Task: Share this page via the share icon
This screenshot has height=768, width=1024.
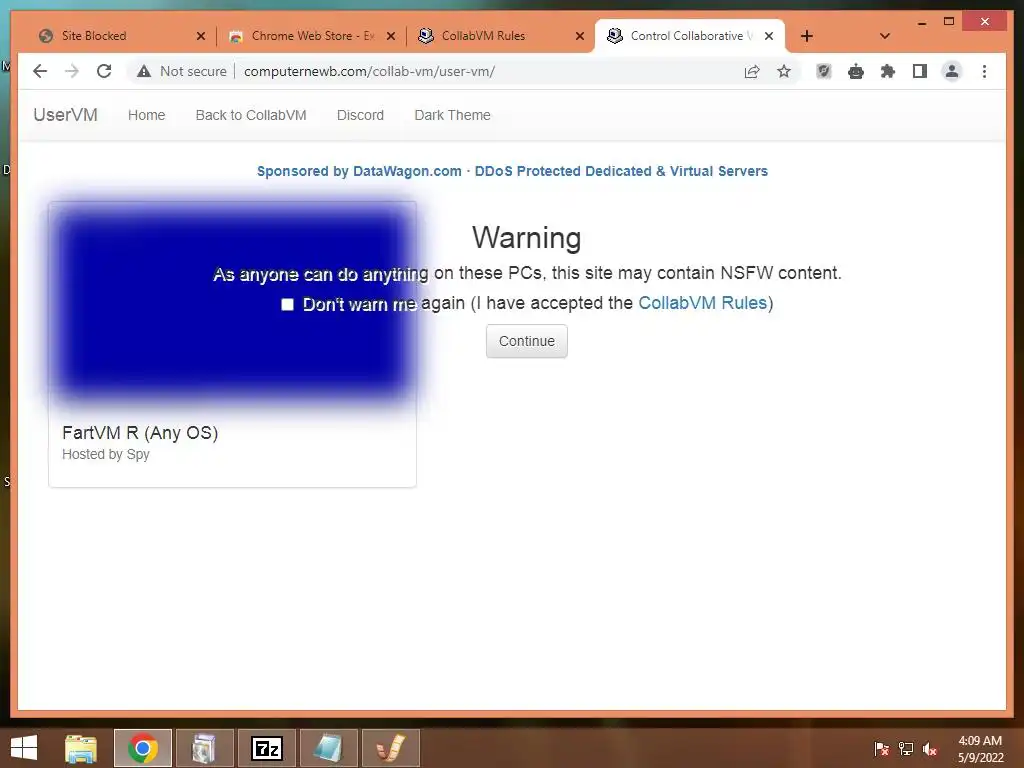Action: tap(752, 71)
